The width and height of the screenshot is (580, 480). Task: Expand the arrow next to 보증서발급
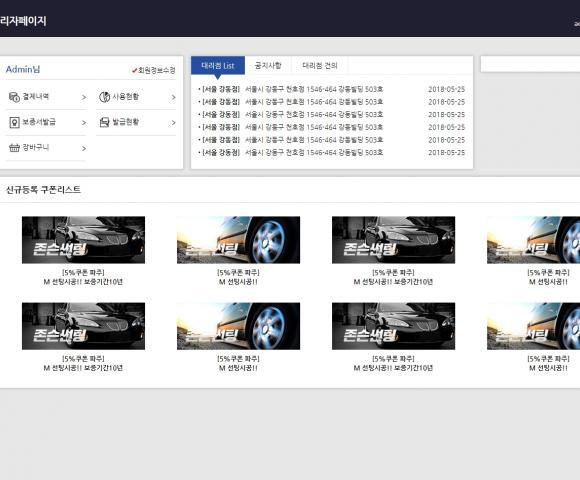click(84, 122)
